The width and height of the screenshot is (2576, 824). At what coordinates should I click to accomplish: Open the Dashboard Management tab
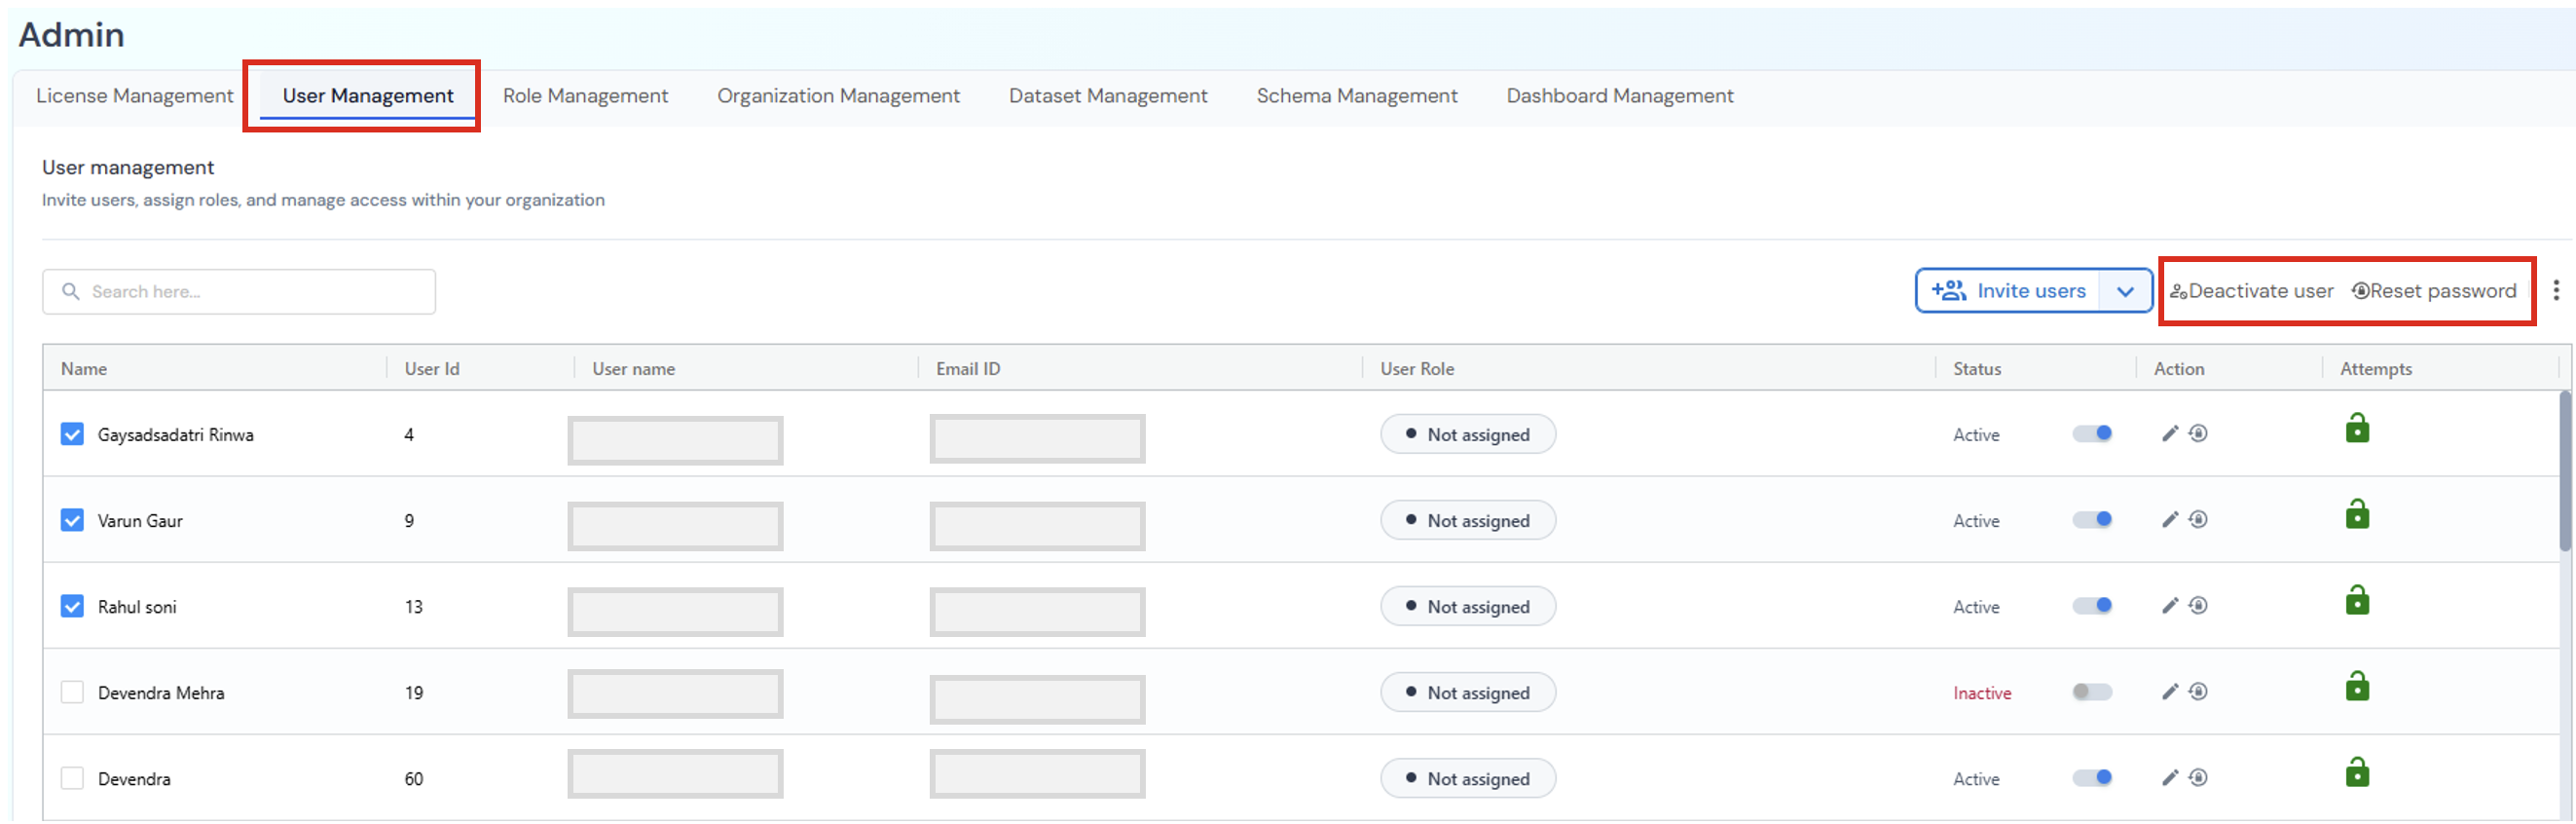1619,96
